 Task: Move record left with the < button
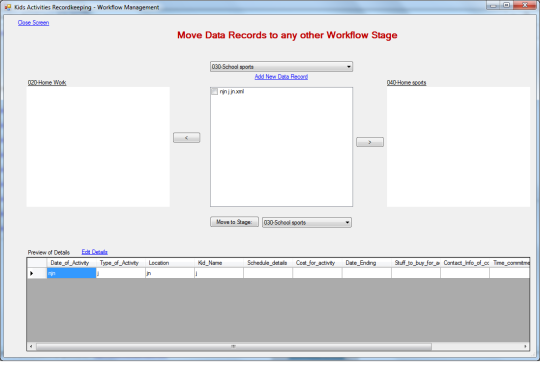coord(186,137)
